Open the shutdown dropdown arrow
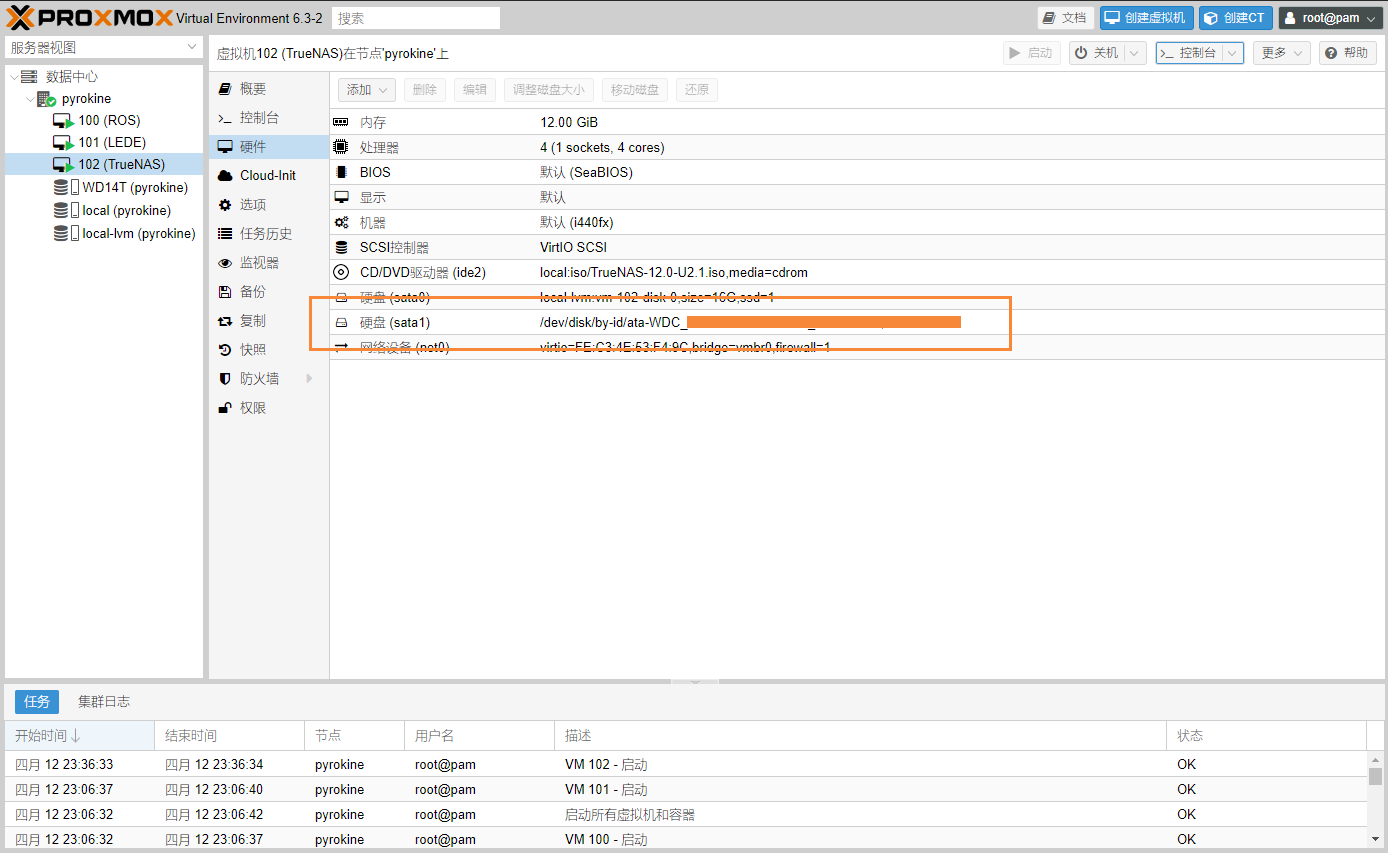 click(x=1134, y=53)
